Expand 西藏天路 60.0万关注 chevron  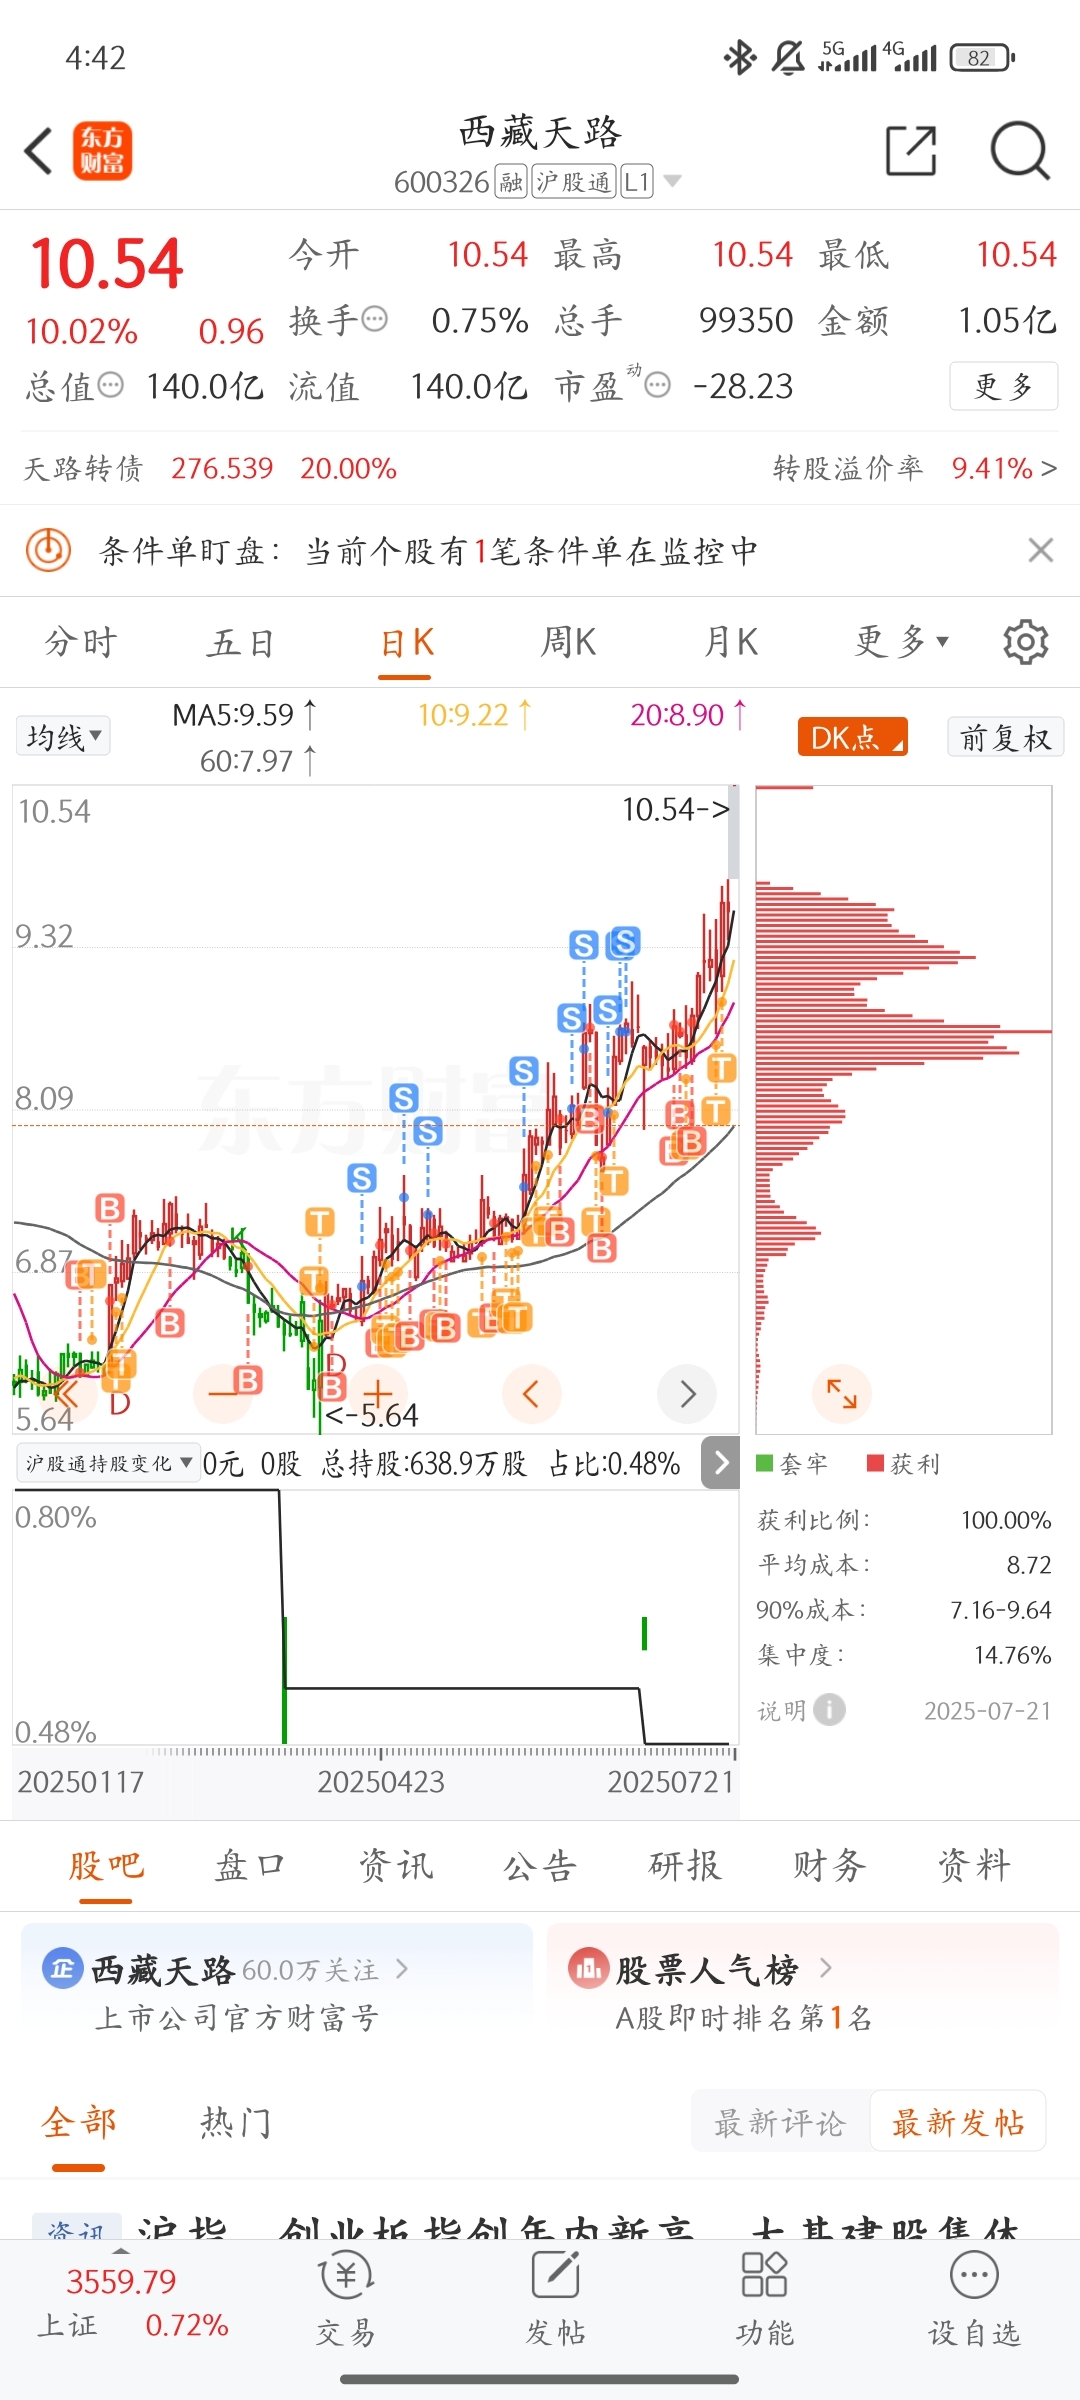pos(402,1969)
